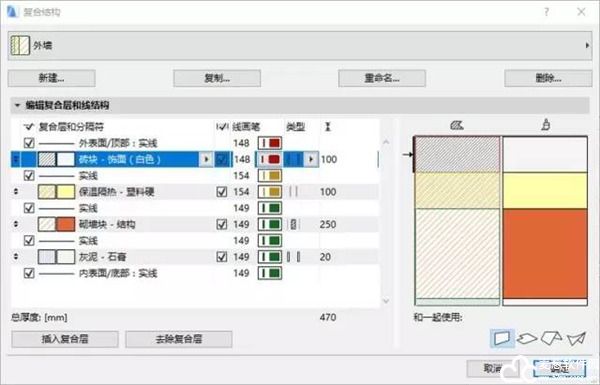Click the 重命名 button

tap(382, 78)
